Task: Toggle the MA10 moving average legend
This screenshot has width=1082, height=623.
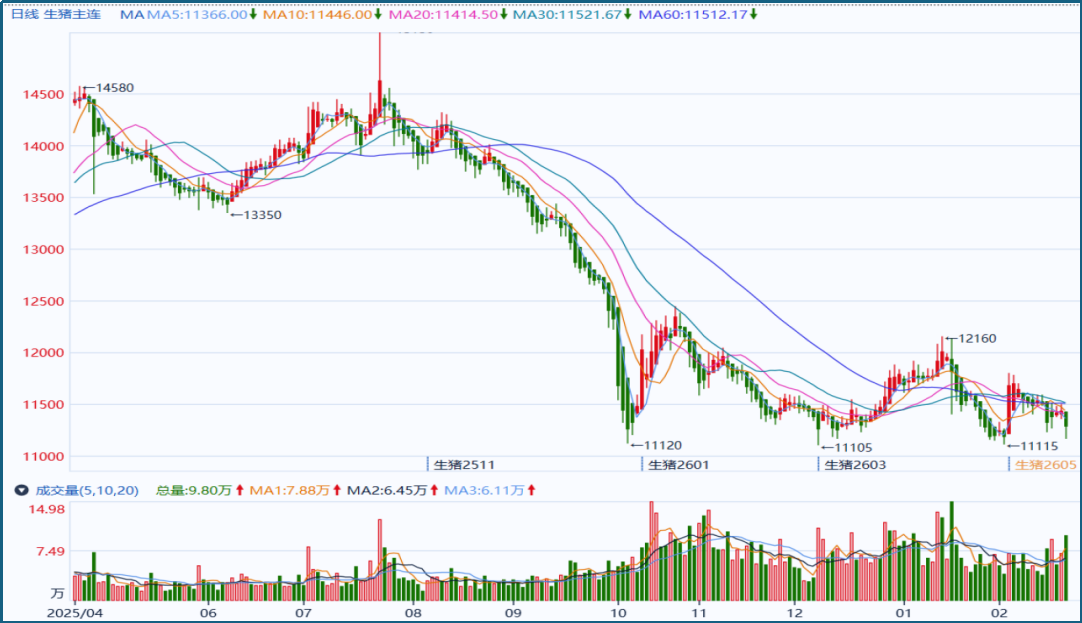Action: 320,15
